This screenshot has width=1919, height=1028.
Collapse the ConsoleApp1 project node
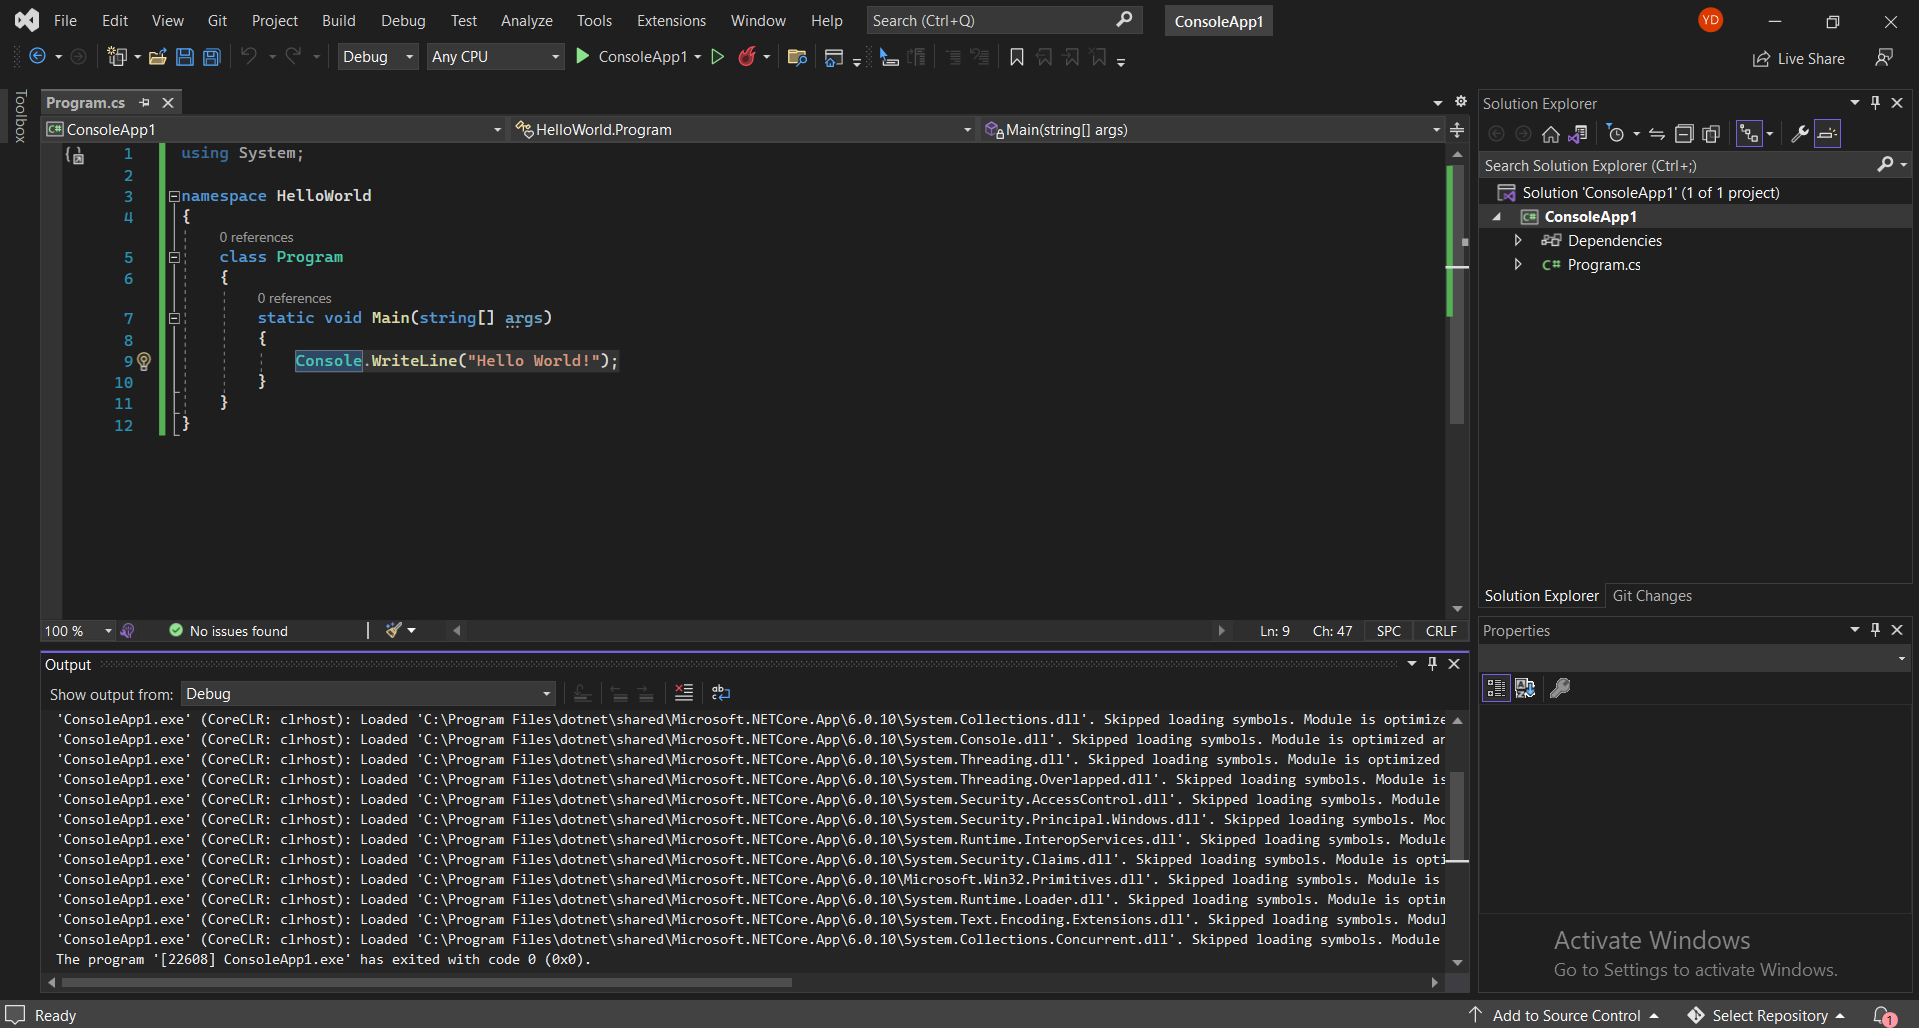tap(1497, 217)
